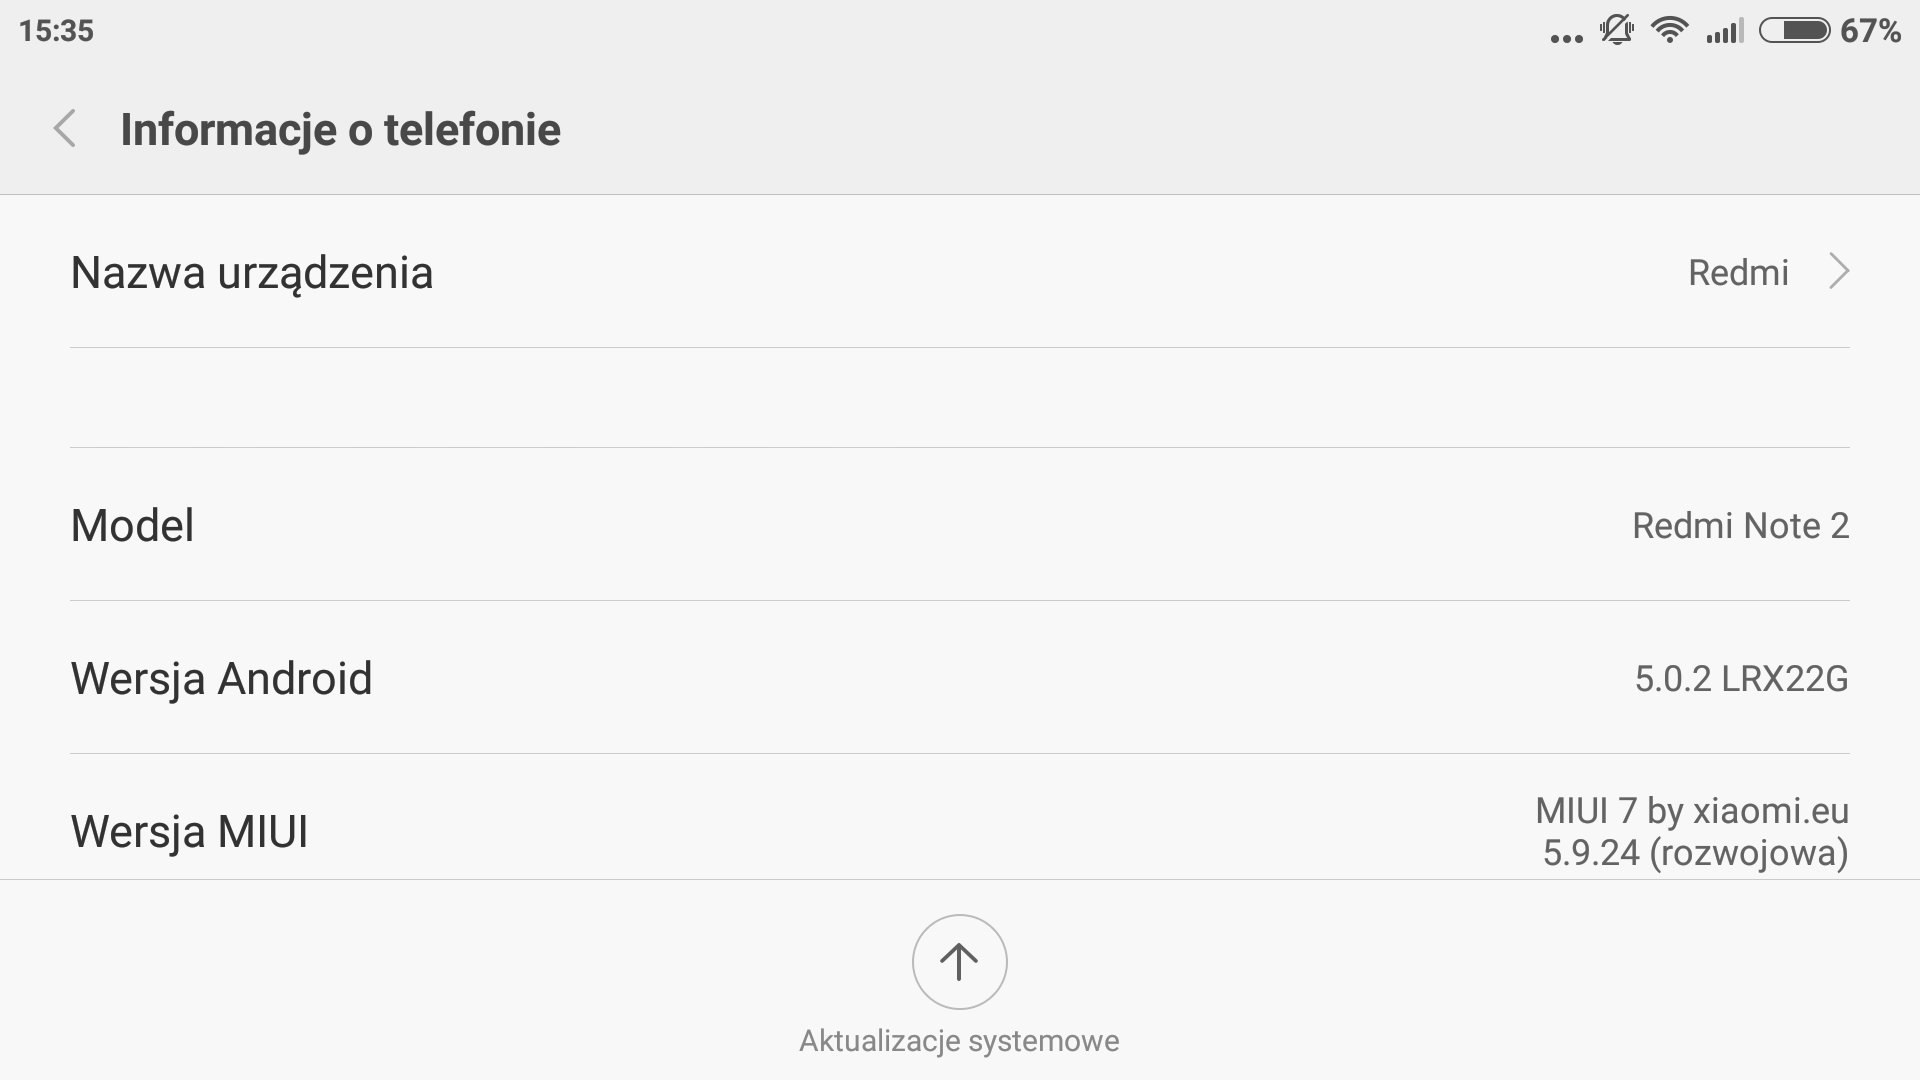
Task: Tap the 67% battery percentage text
Action: (x=1870, y=31)
